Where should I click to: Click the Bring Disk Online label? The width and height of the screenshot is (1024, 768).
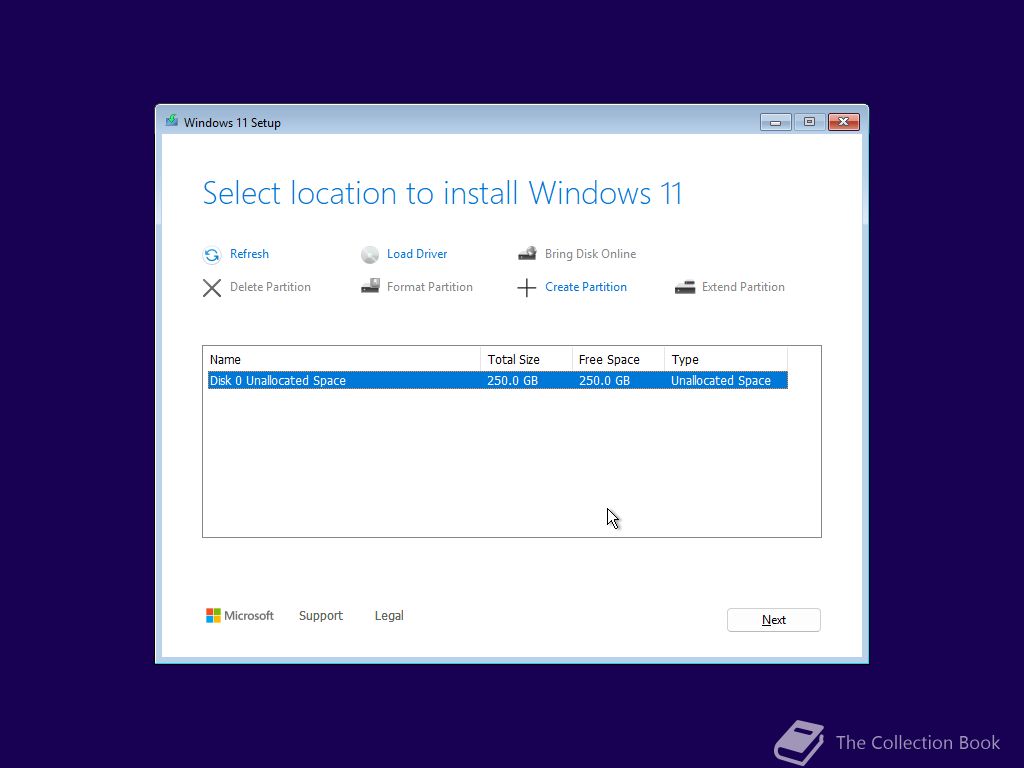(x=590, y=254)
